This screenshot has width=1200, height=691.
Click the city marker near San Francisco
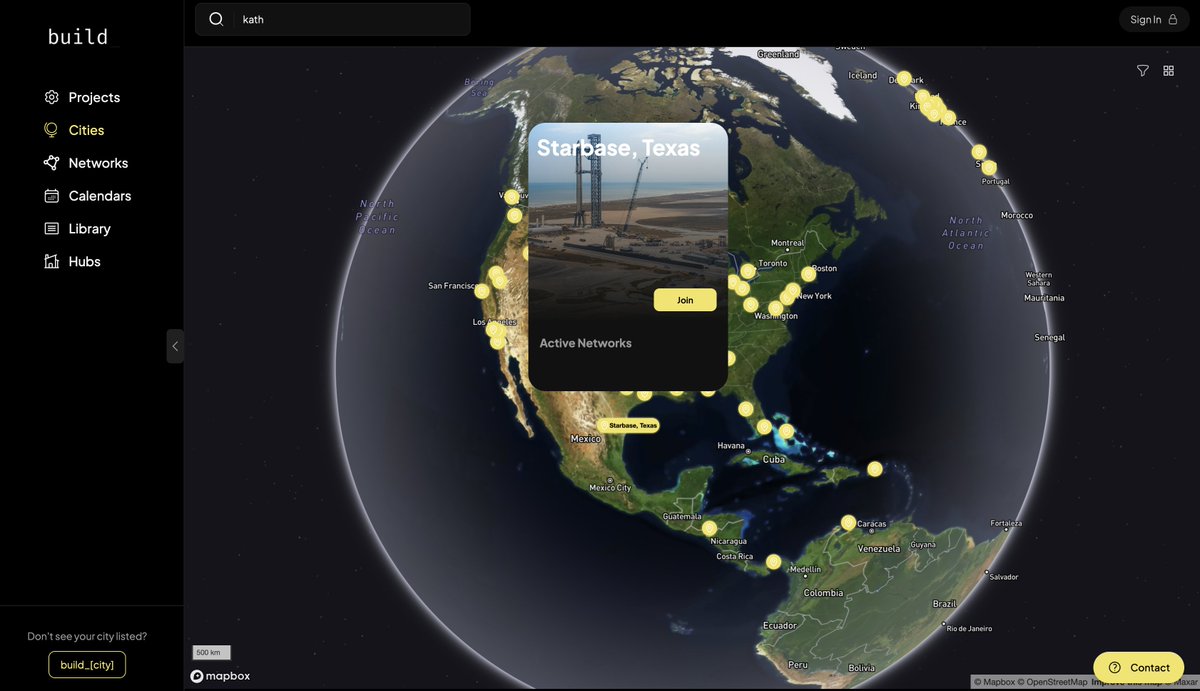[482, 291]
